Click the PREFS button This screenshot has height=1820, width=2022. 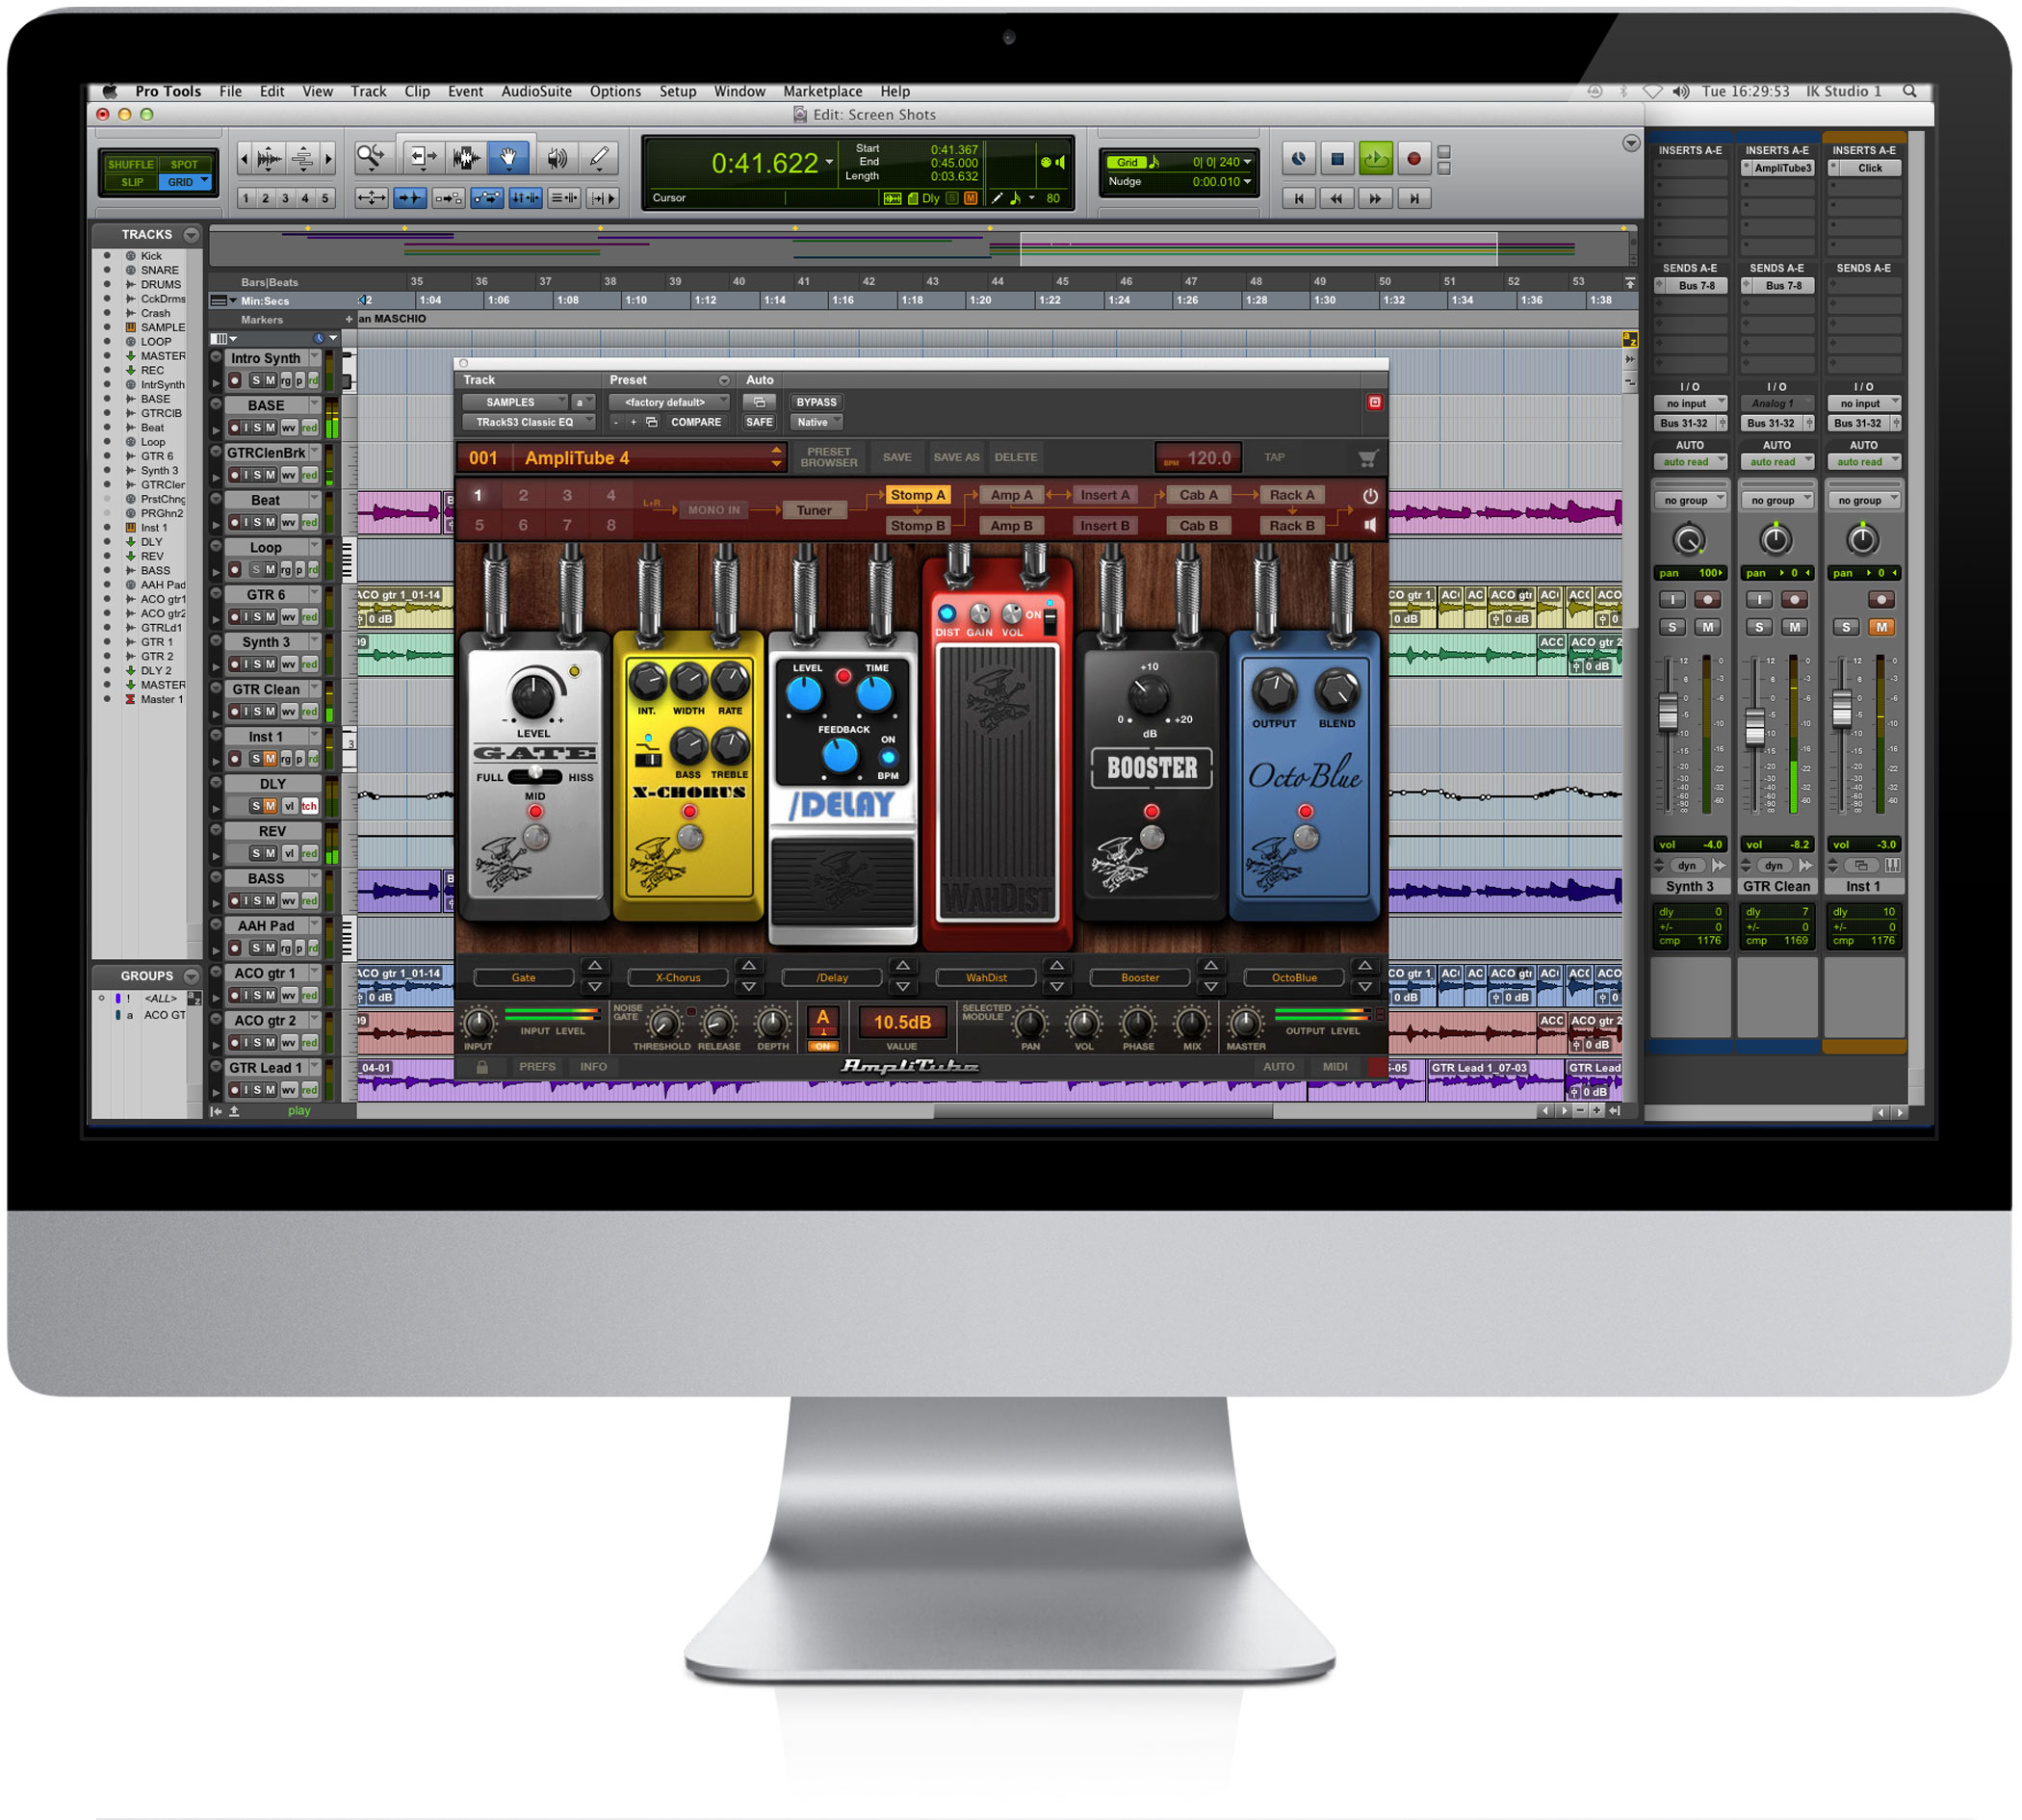(537, 1067)
